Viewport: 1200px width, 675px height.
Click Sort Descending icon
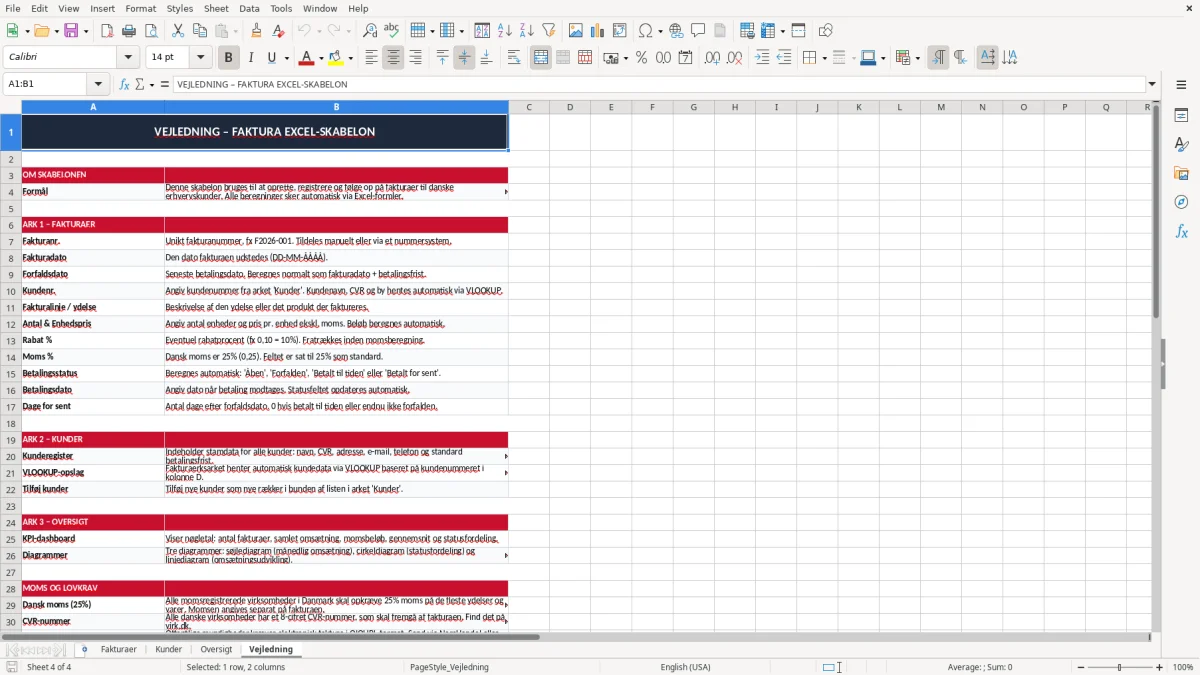(x=526, y=31)
